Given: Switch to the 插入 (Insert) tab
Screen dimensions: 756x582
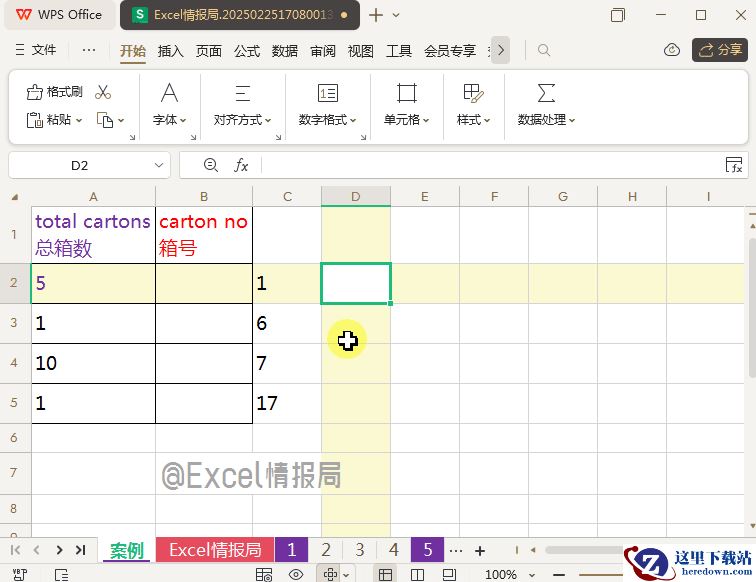Looking at the screenshot, I should pyautogui.click(x=171, y=51).
